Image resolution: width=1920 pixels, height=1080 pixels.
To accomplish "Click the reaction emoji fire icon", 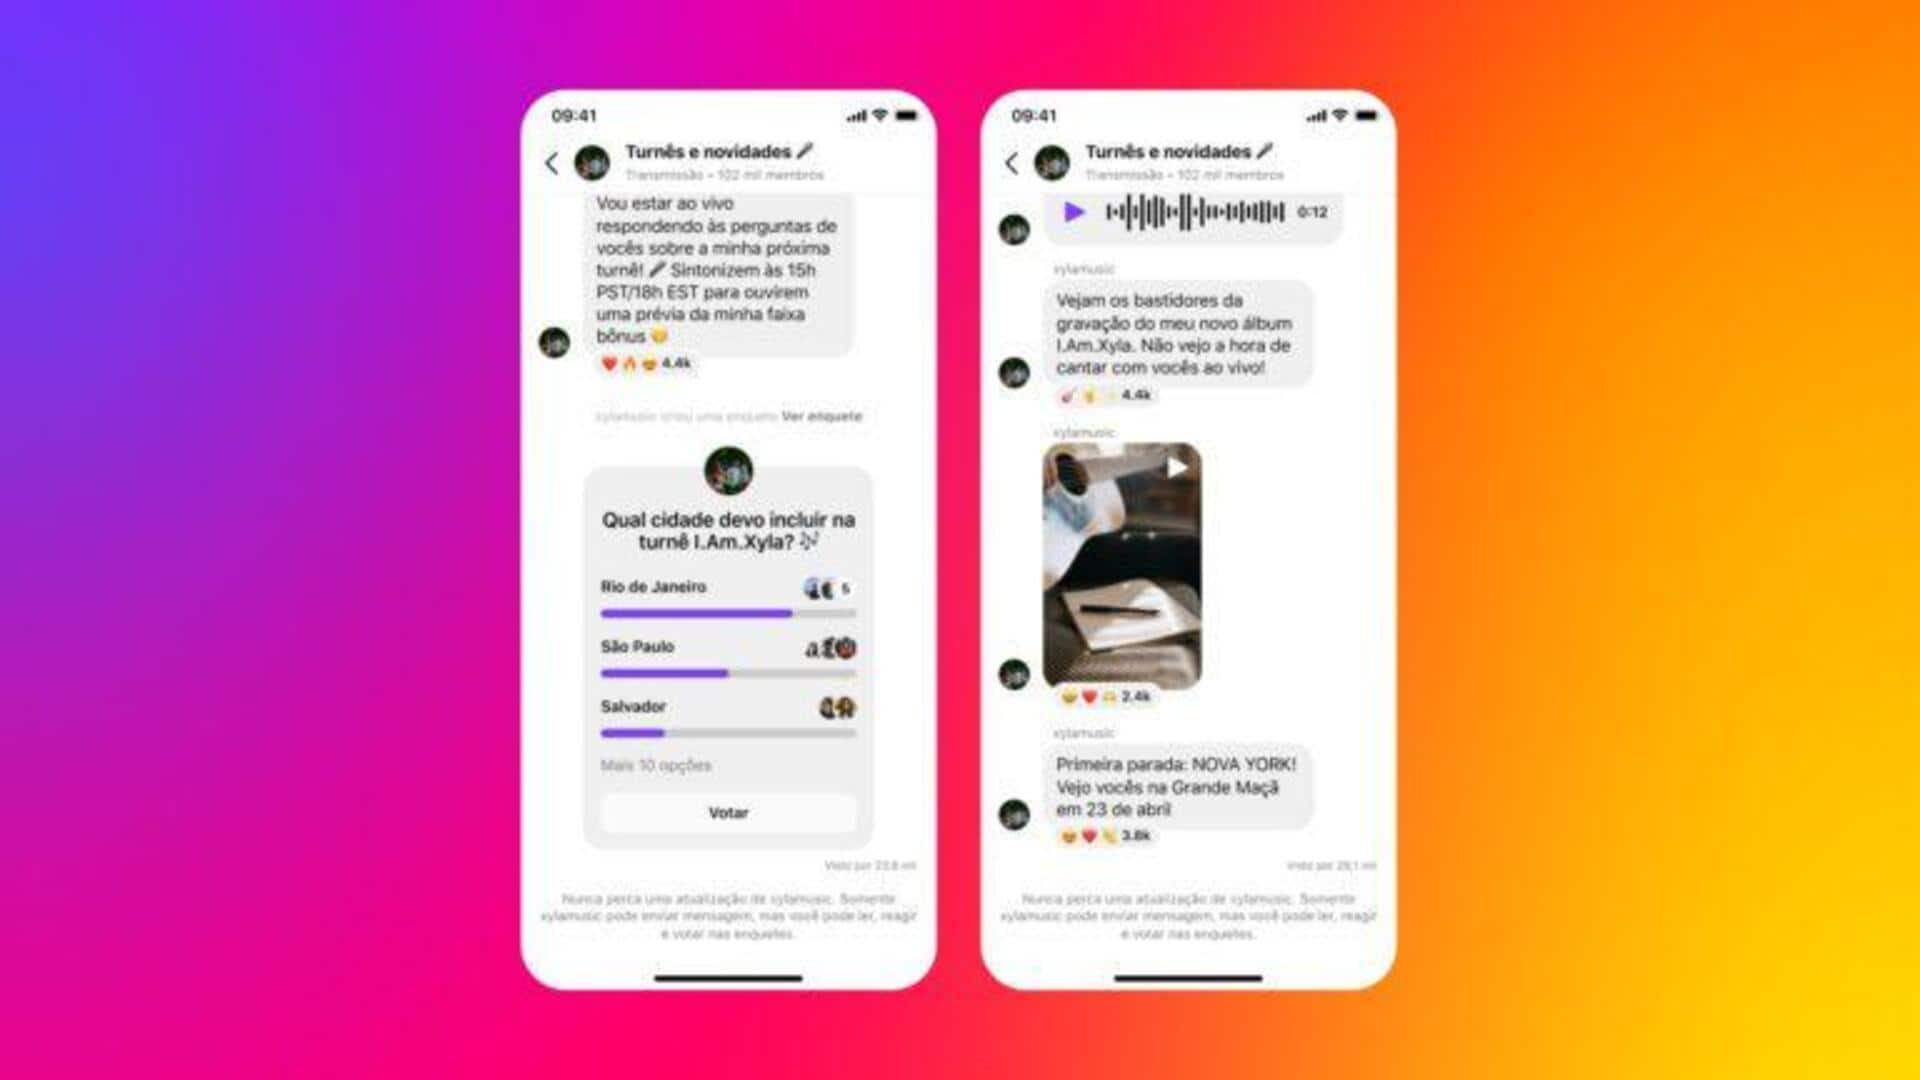I will 621,369.
